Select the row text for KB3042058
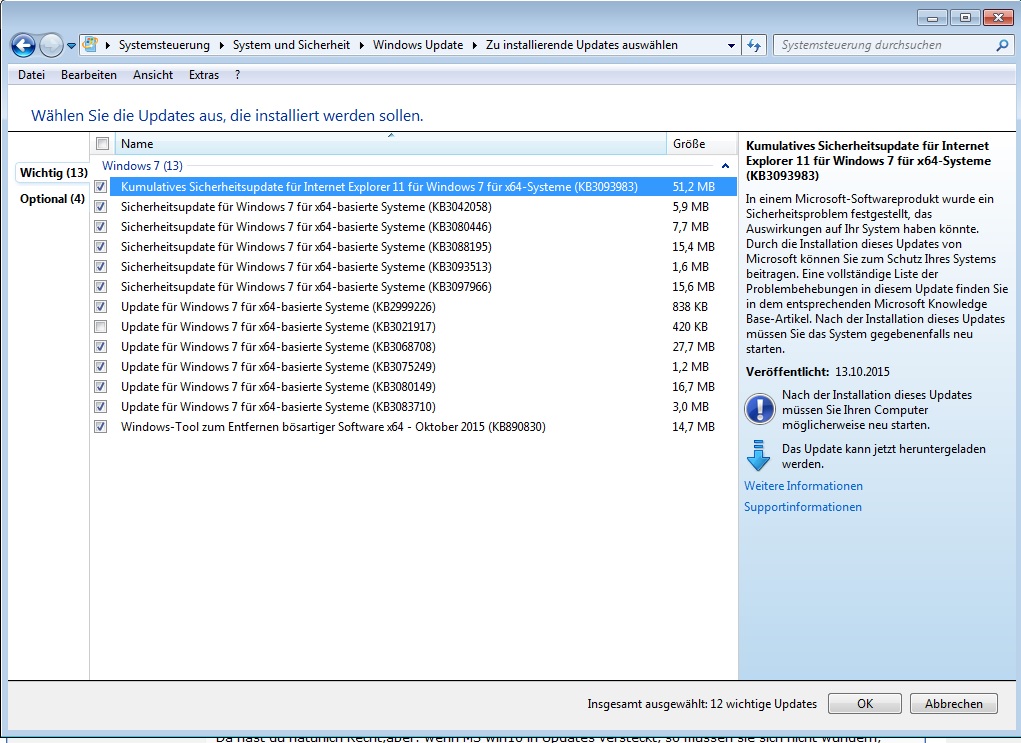 point(306,206)
